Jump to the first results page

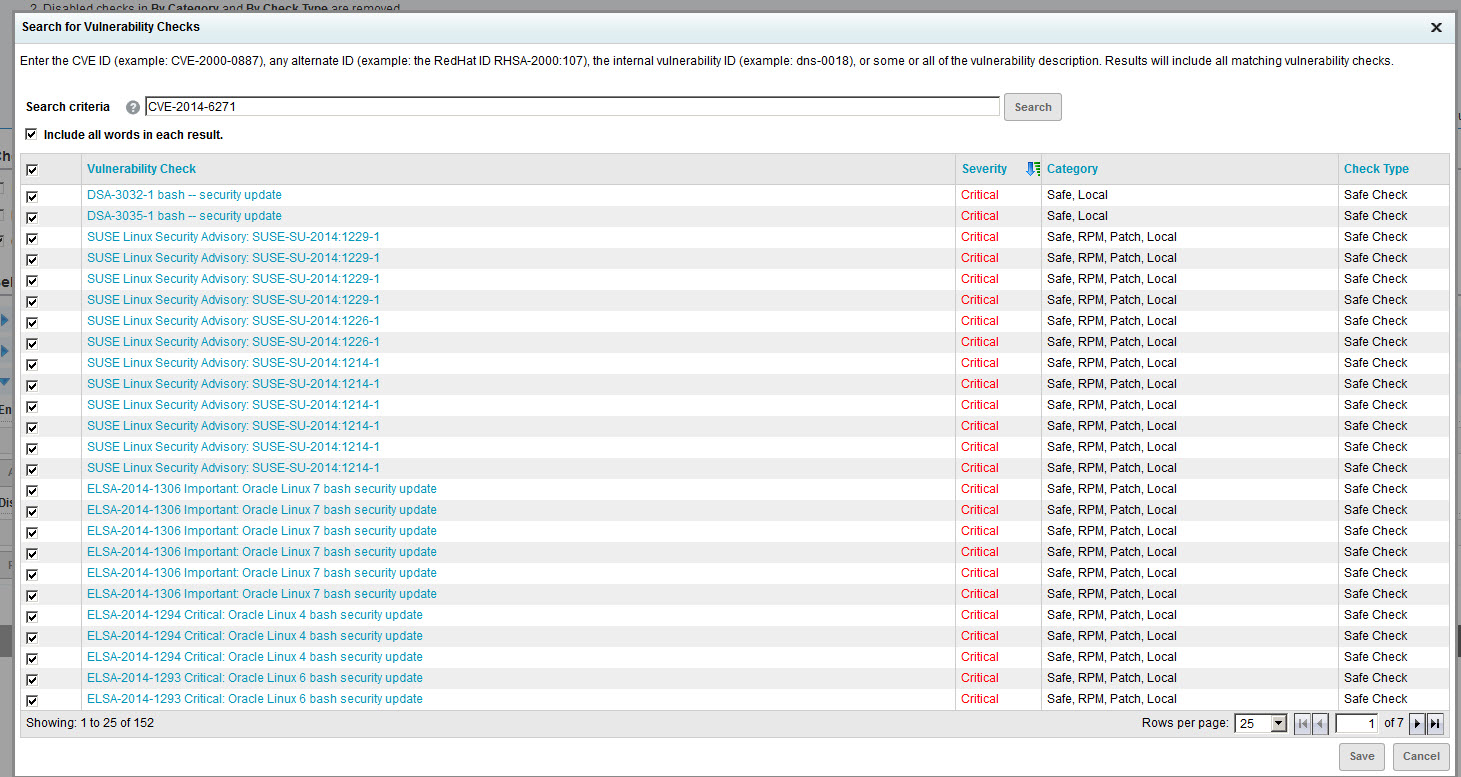(1302, 723)
